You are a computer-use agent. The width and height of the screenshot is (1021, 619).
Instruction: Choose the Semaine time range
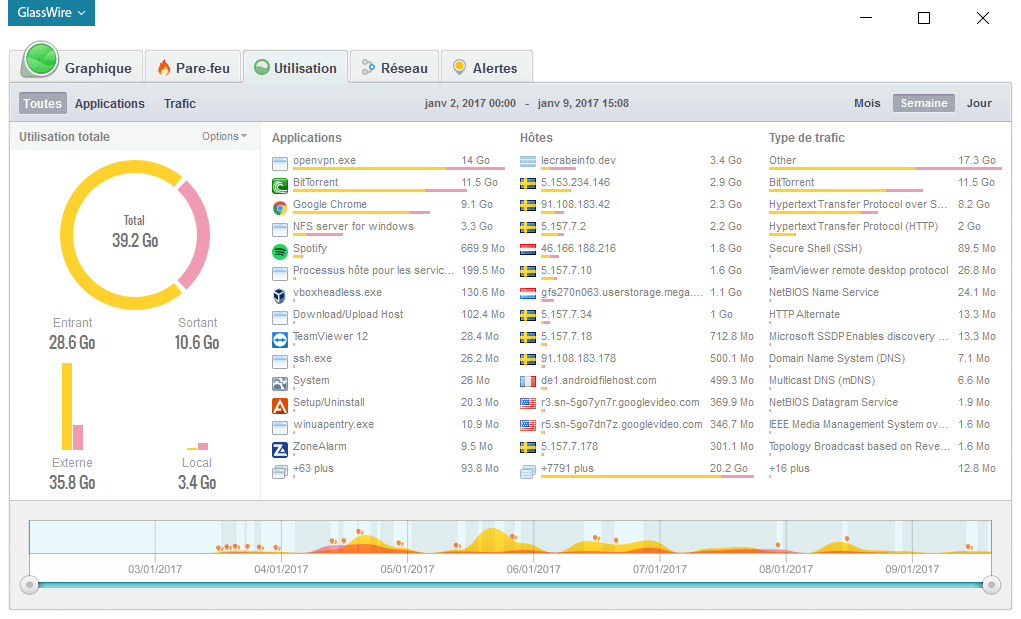[923, 103]
